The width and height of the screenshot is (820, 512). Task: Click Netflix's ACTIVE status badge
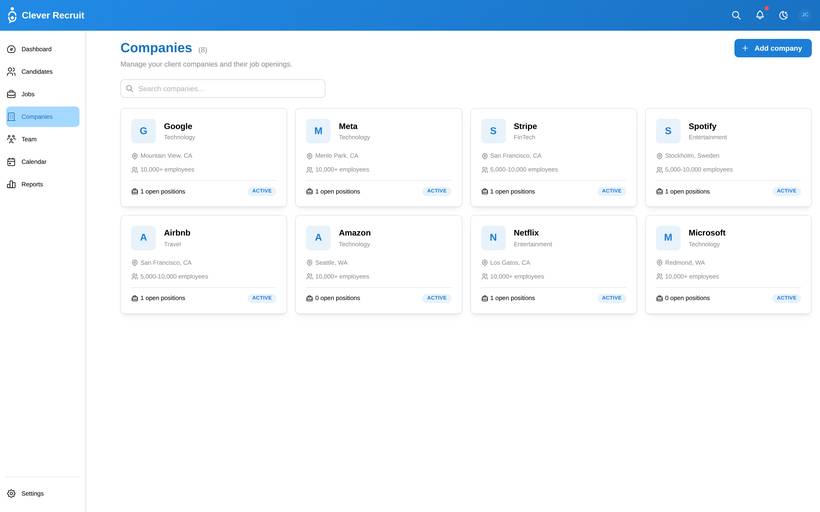pos(611,298)
